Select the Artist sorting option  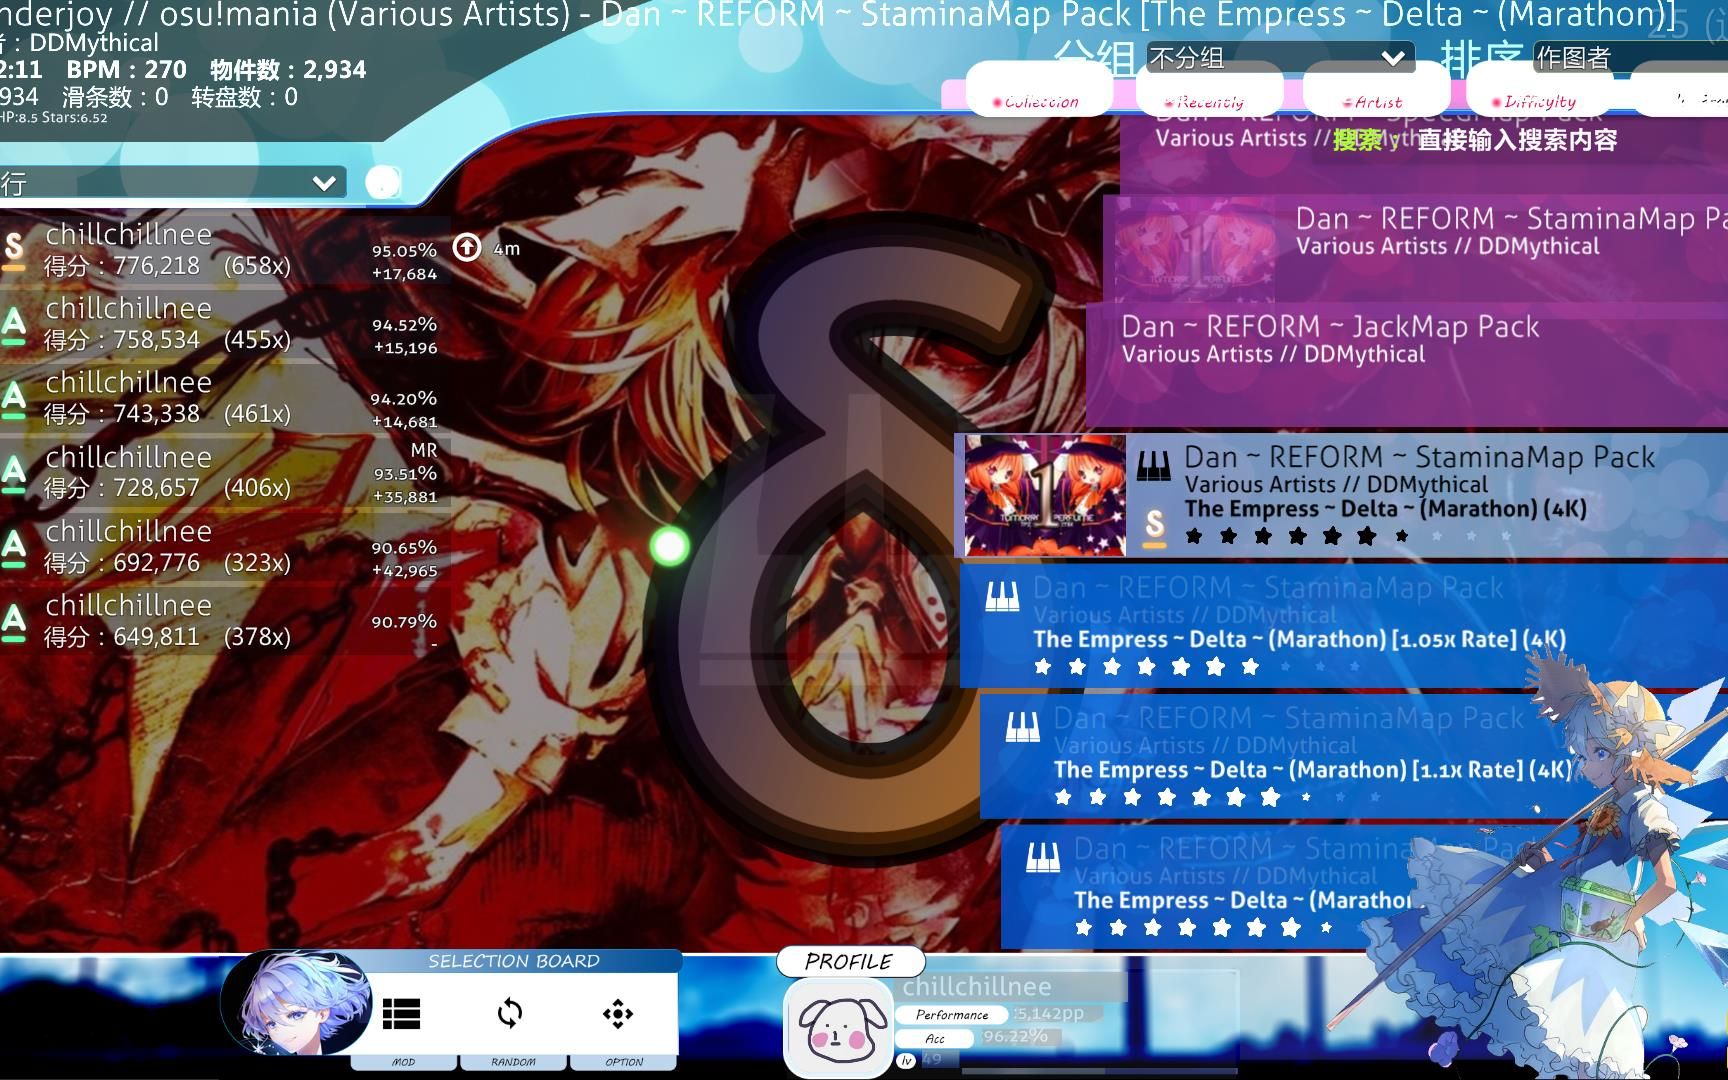click(x=1375, y=101)
